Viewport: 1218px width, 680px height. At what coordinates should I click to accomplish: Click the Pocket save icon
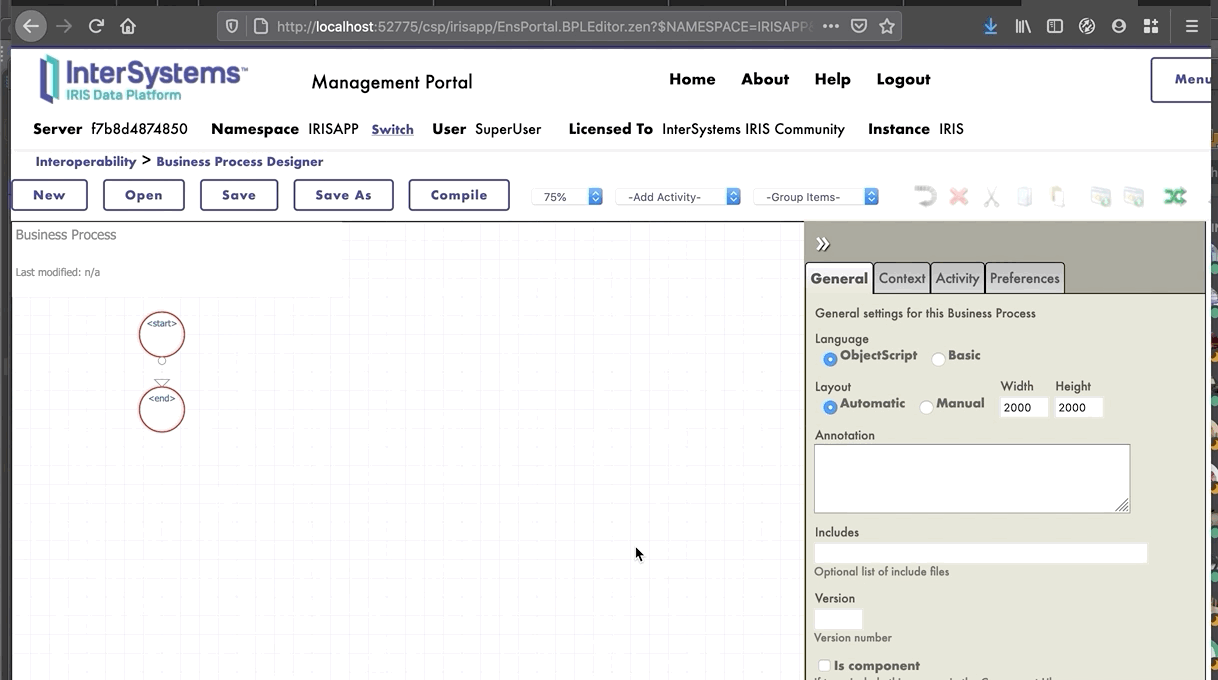point(859,27)
